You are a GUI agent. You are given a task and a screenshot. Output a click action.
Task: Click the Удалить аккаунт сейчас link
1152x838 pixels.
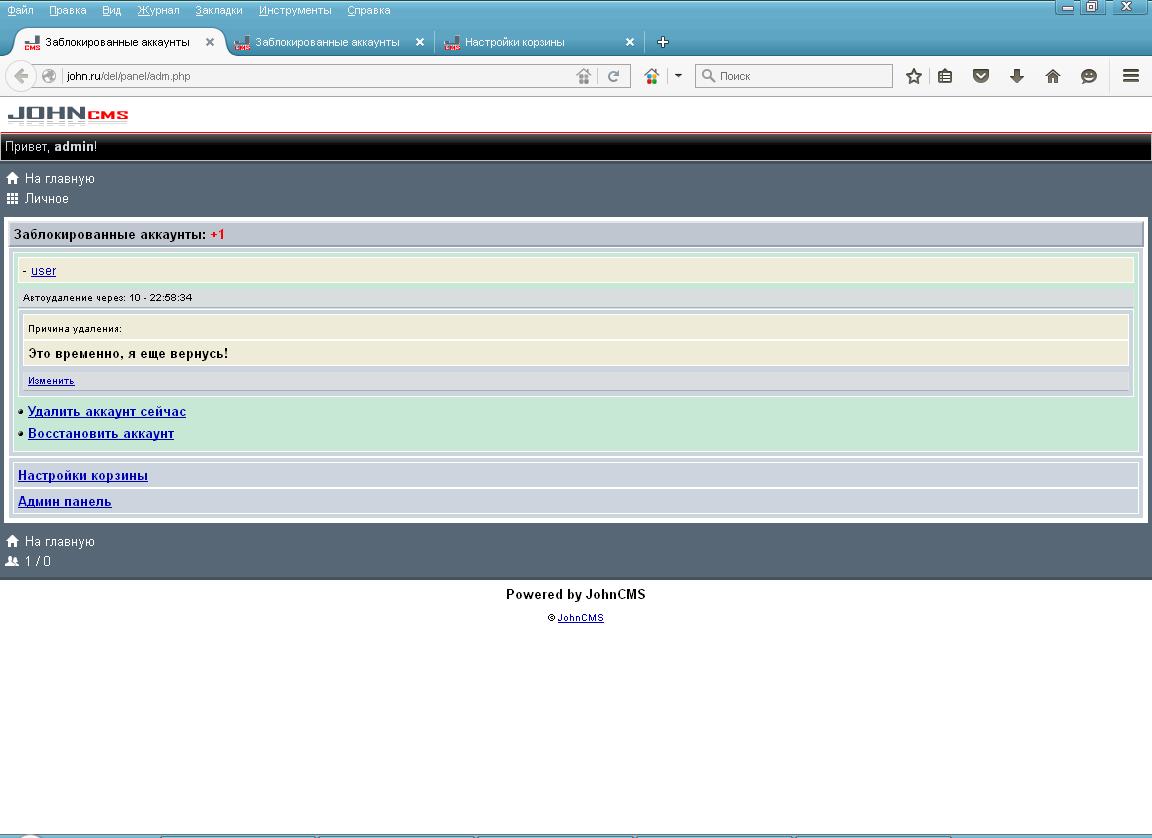pyautogui.click(x=107, y=411)
